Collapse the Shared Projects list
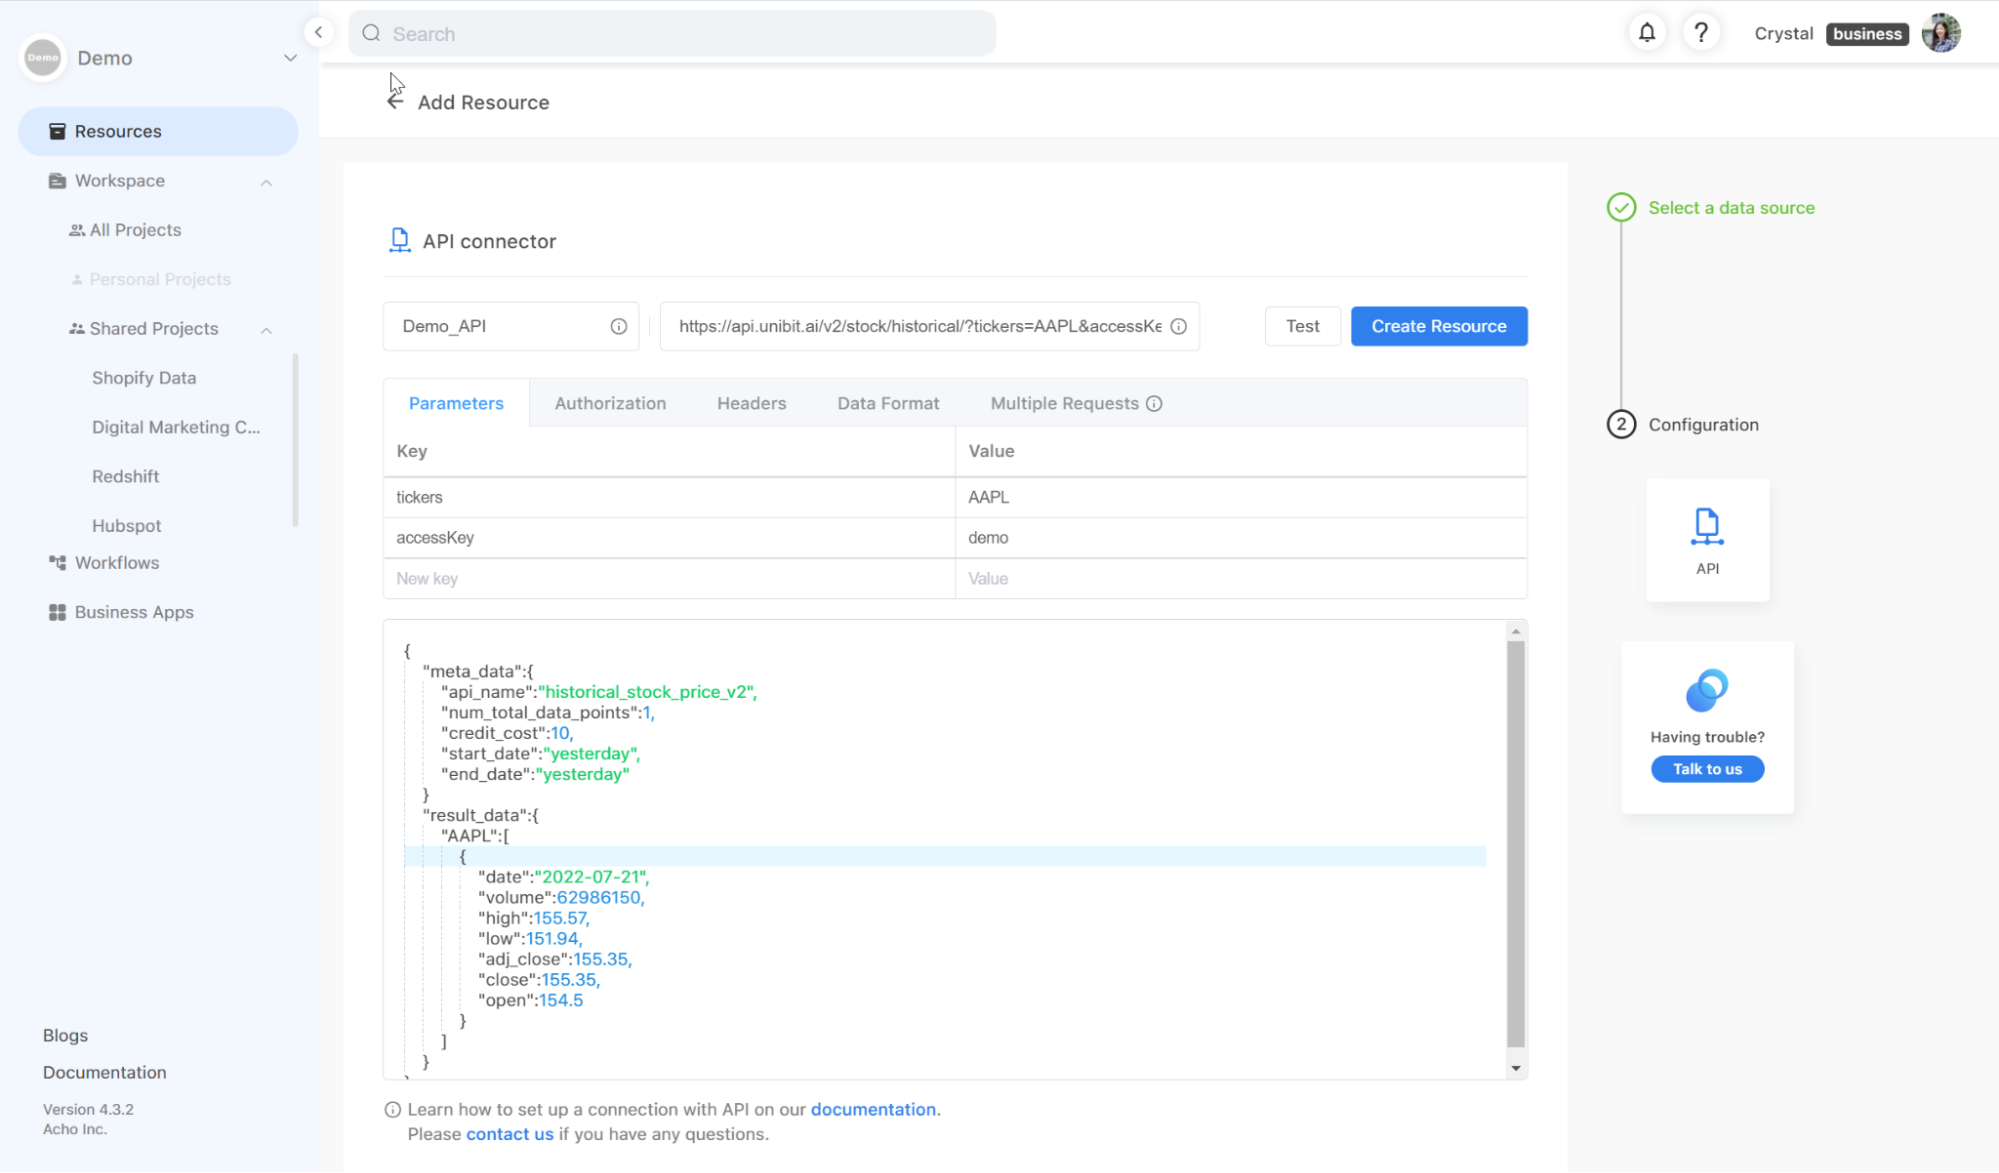 (x=266, y=330)
